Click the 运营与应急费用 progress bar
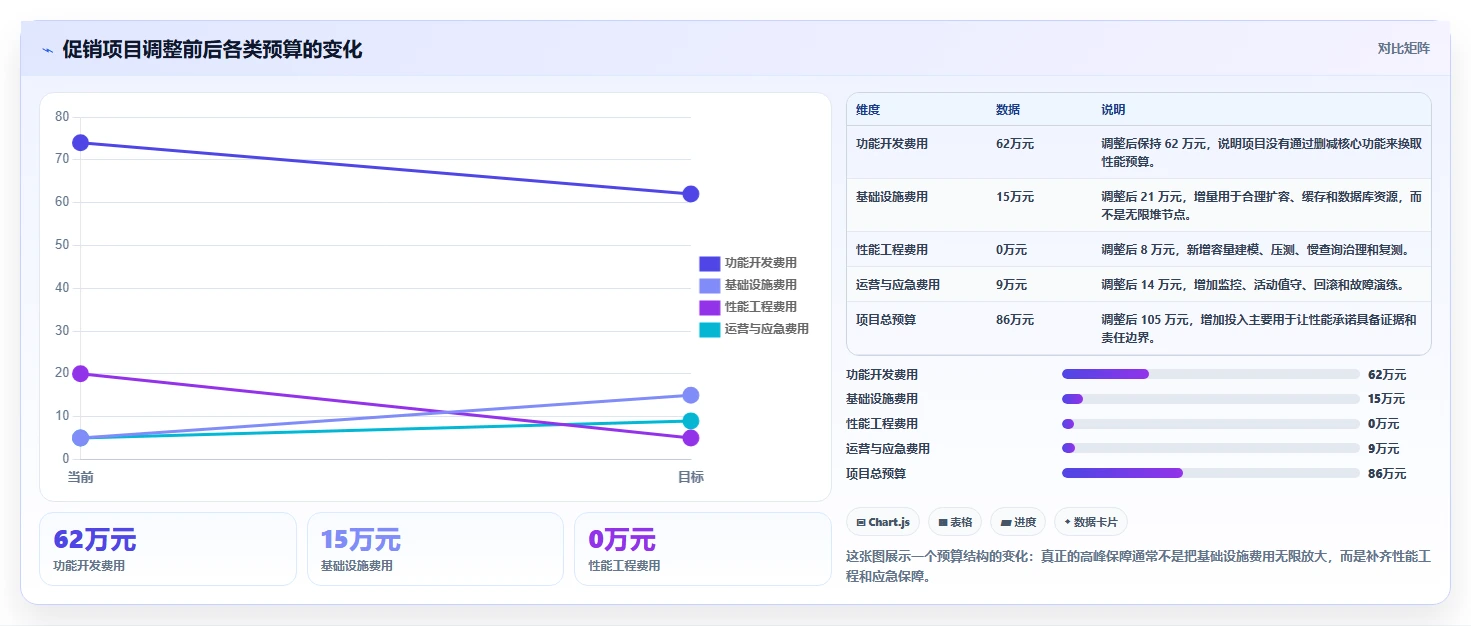The image size is (1471, 626). [1211, 448]
